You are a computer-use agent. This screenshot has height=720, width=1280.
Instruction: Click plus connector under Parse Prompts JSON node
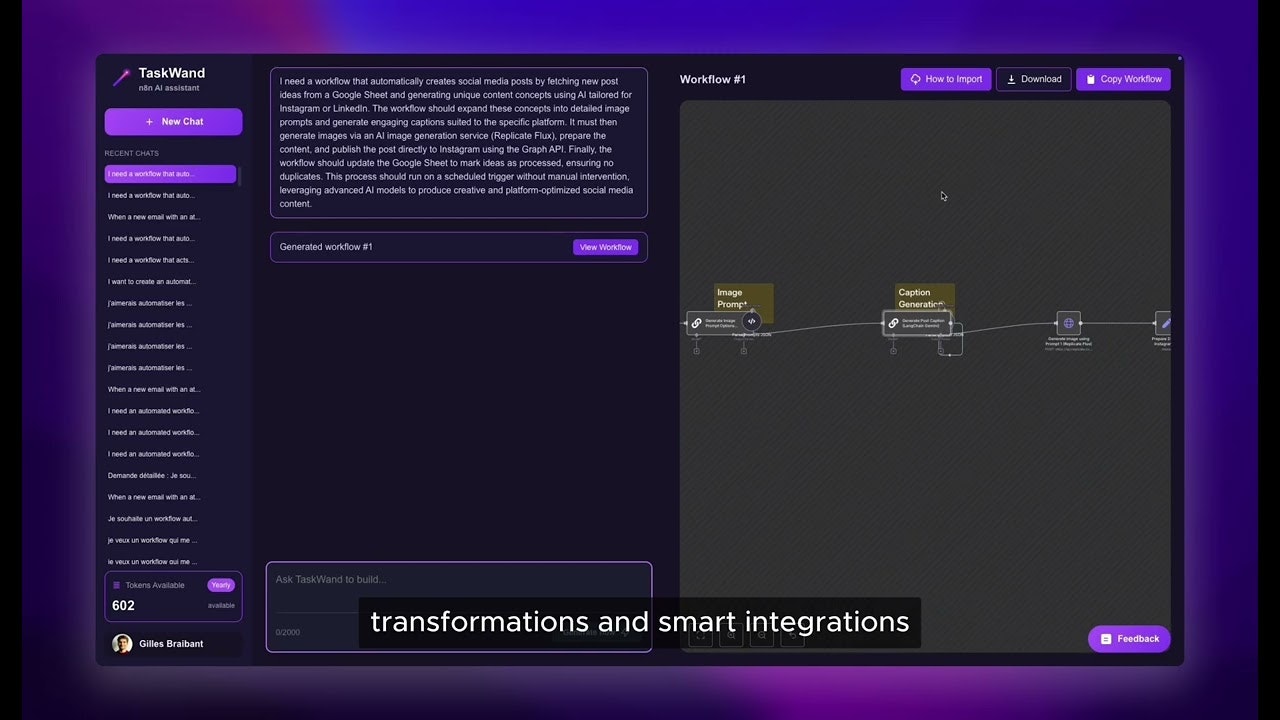coord(743,351)
